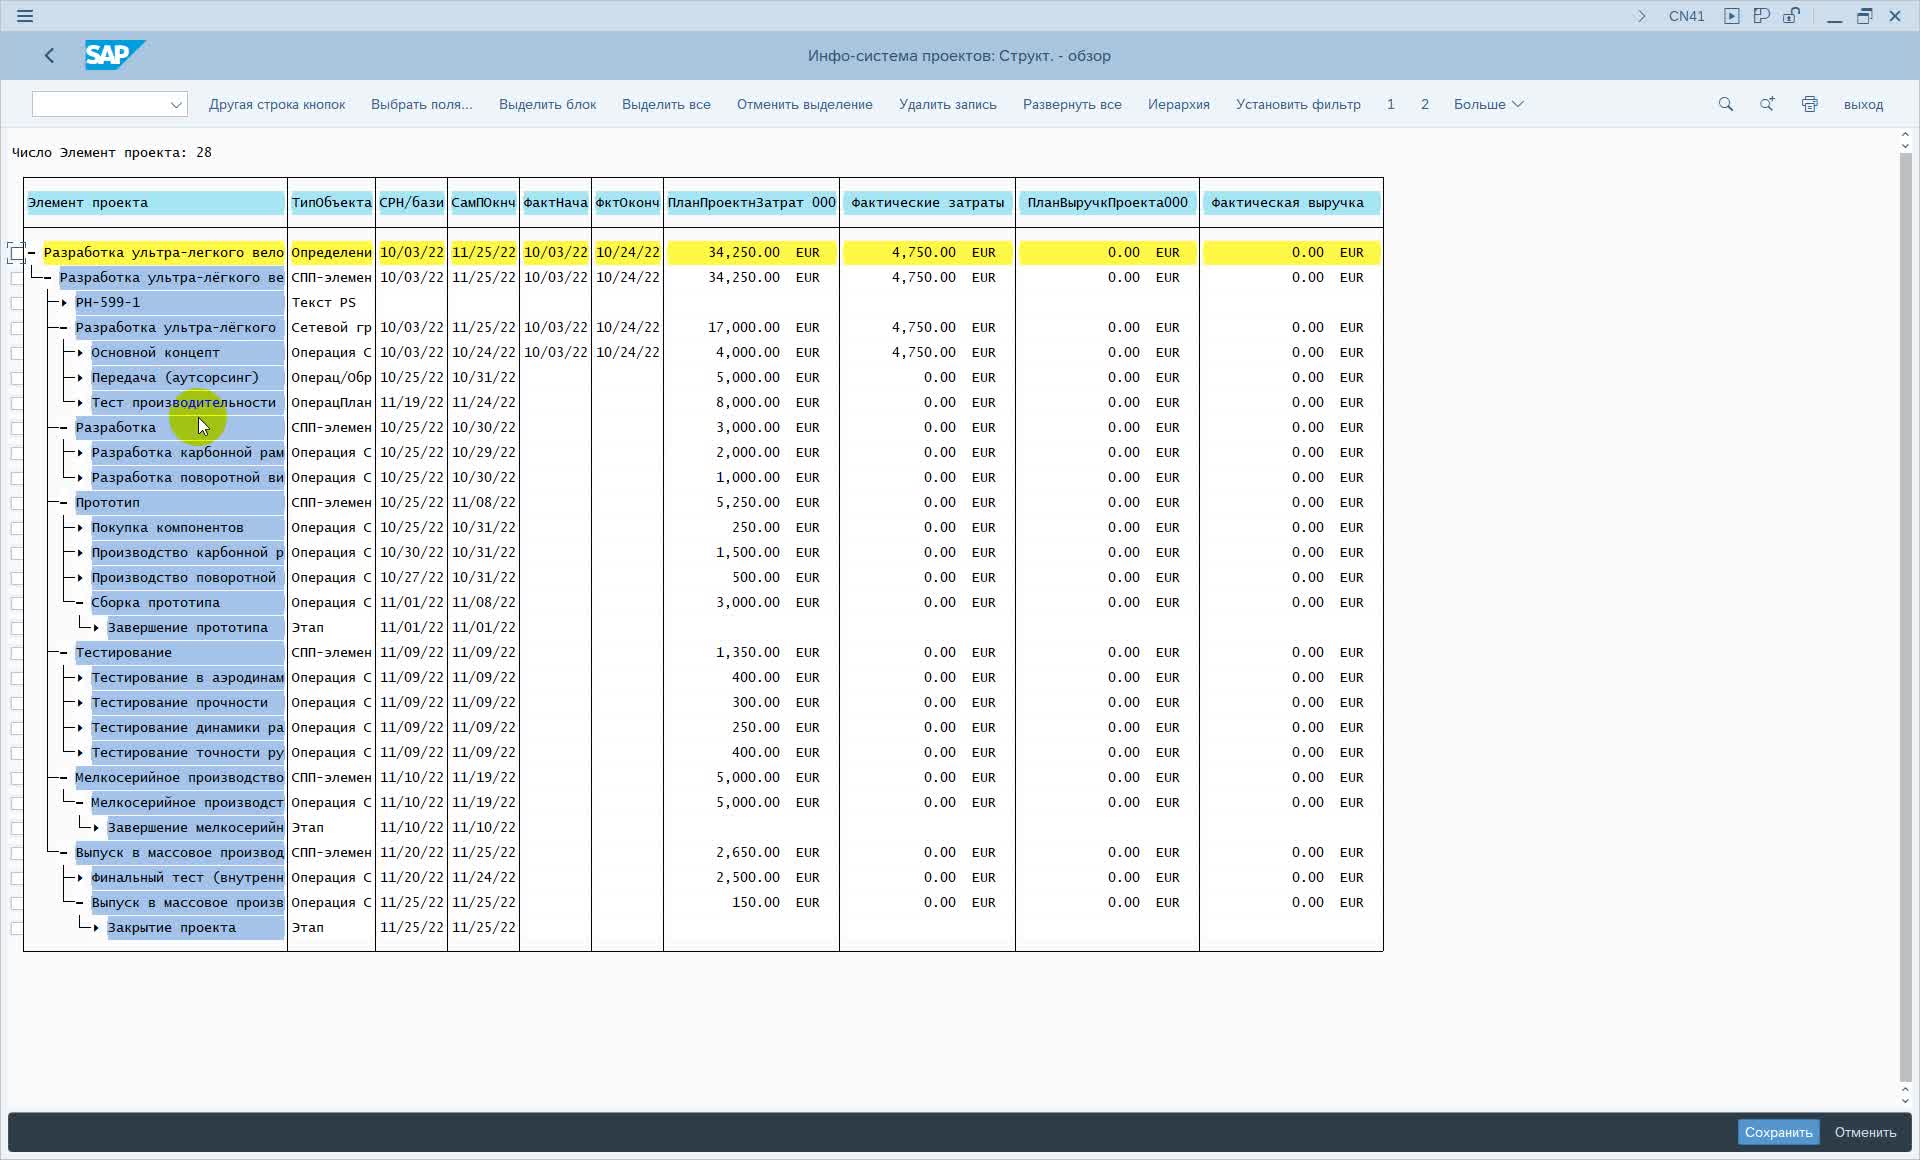This screenshot has height=1160, width=1920.
Task: Expand the PH-599-1 node
Action: click(x=64, y=302)
